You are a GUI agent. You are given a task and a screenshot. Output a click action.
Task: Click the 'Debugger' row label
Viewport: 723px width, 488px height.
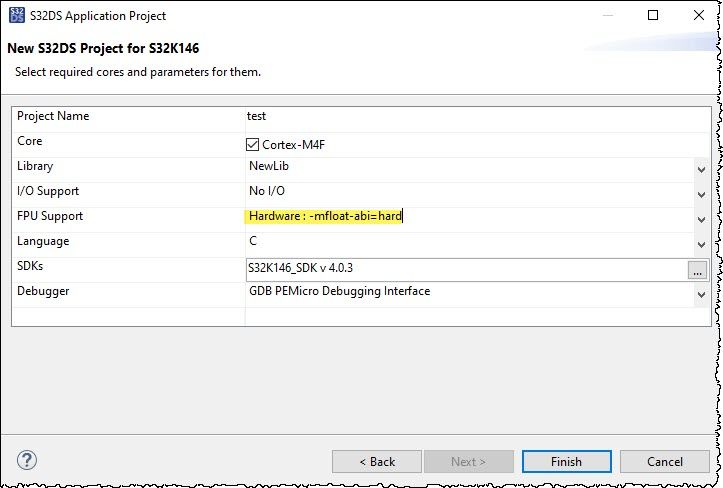[43, 291]
